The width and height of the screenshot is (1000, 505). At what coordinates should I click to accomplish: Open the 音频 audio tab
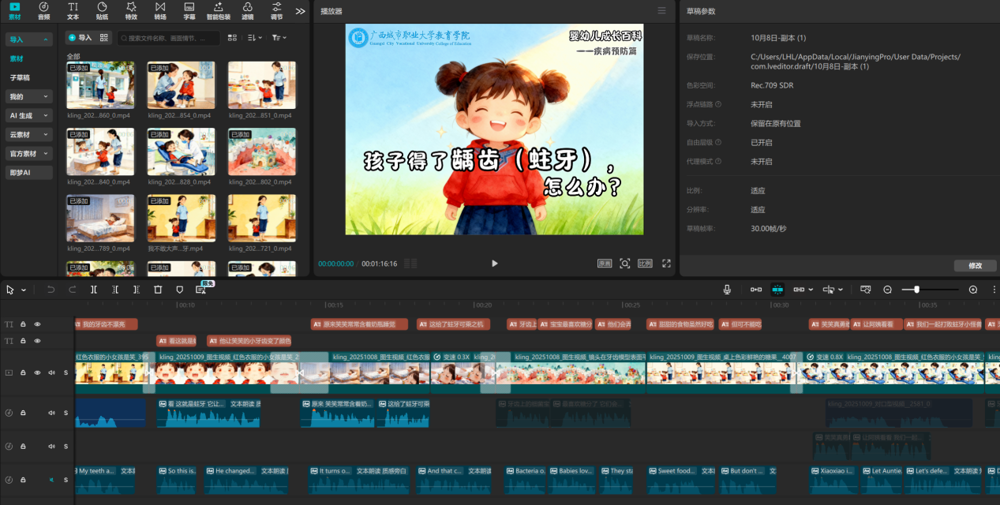point(43,11)
